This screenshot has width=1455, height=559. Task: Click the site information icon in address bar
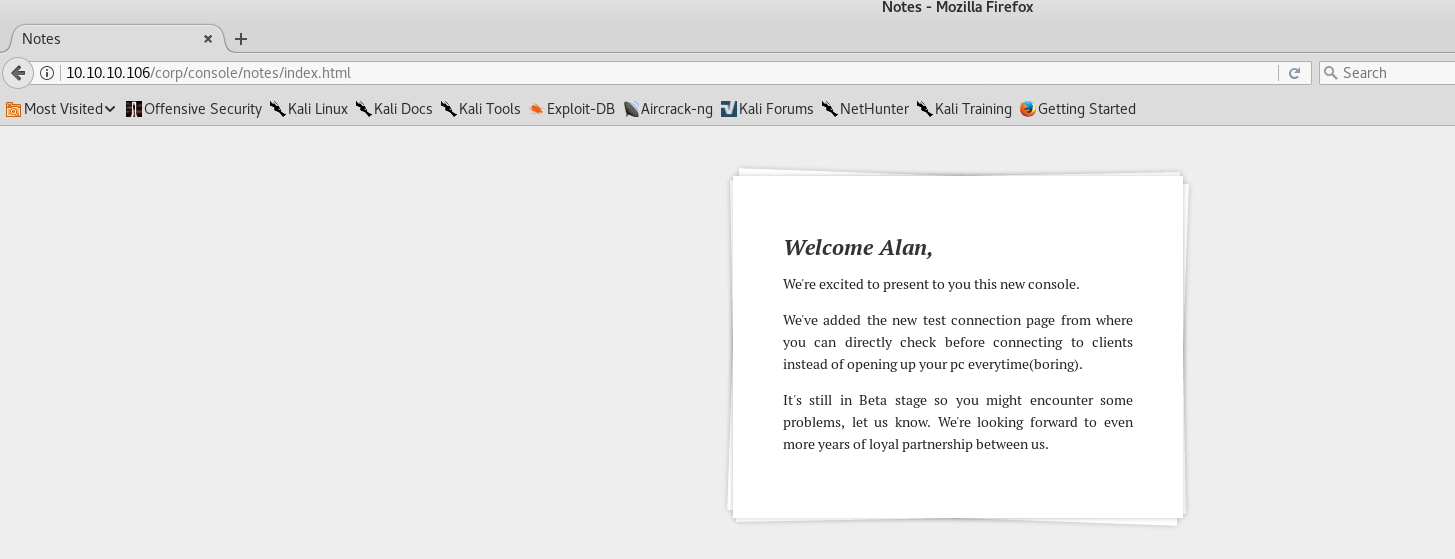click(x=47, y=73)
